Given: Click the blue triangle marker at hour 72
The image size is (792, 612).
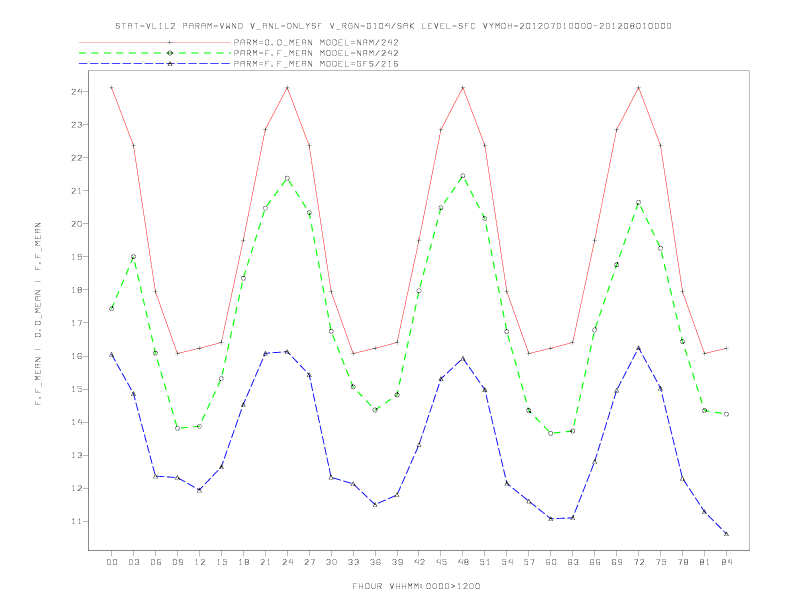Looking at the screenshot, I should pos(638,348).
